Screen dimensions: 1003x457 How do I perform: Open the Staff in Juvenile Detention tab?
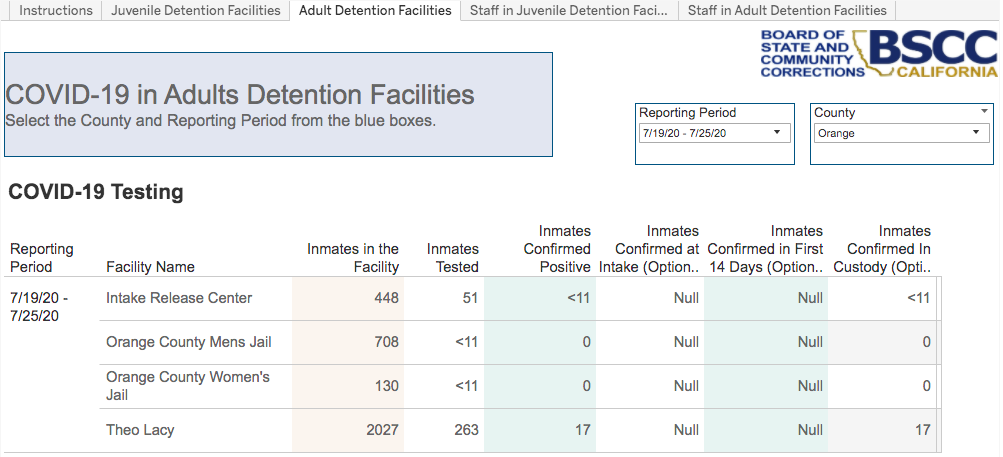568,11
